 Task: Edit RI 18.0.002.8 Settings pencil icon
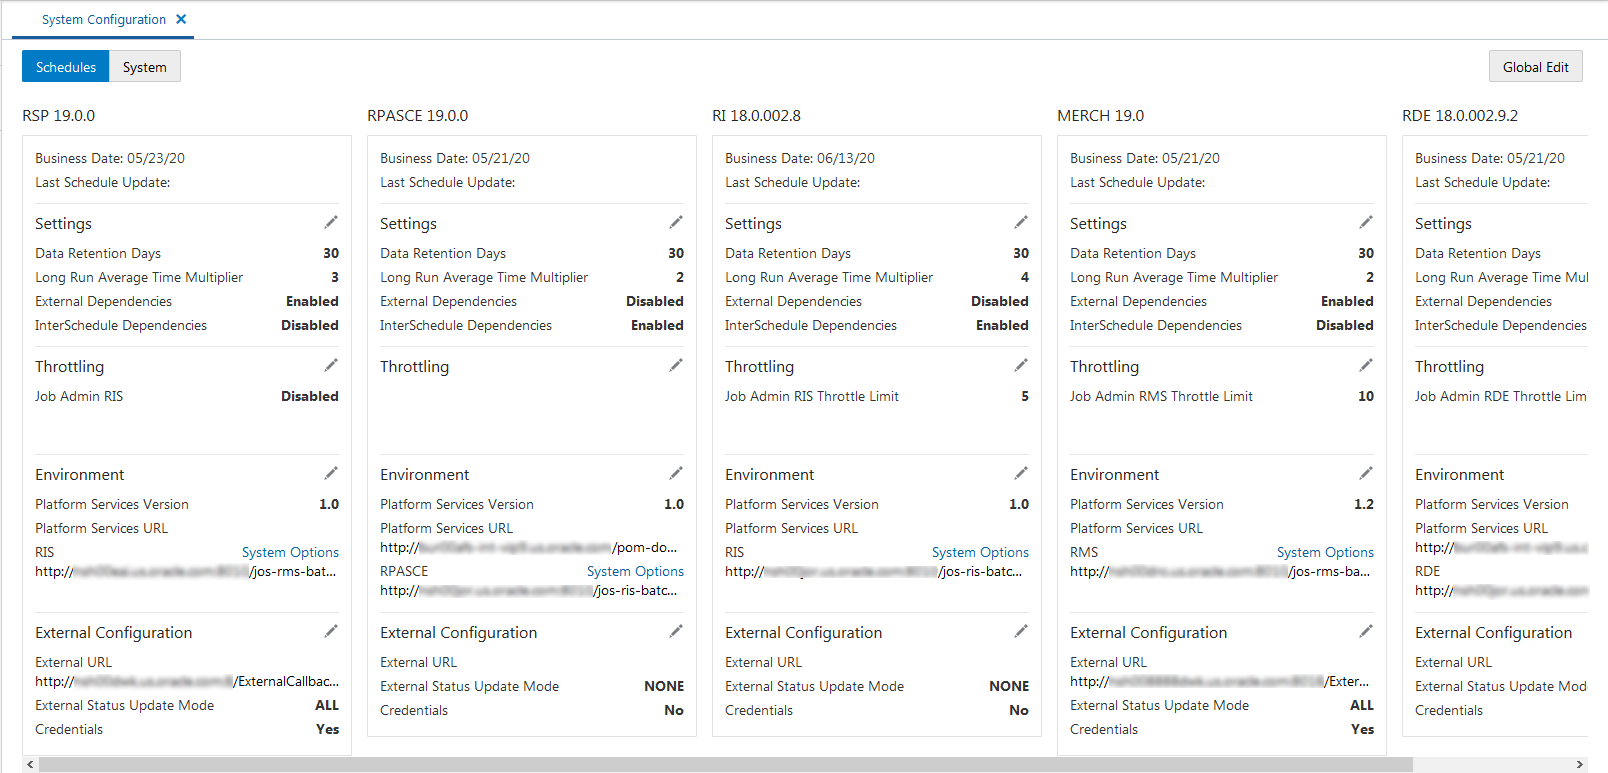[1021, 222]
